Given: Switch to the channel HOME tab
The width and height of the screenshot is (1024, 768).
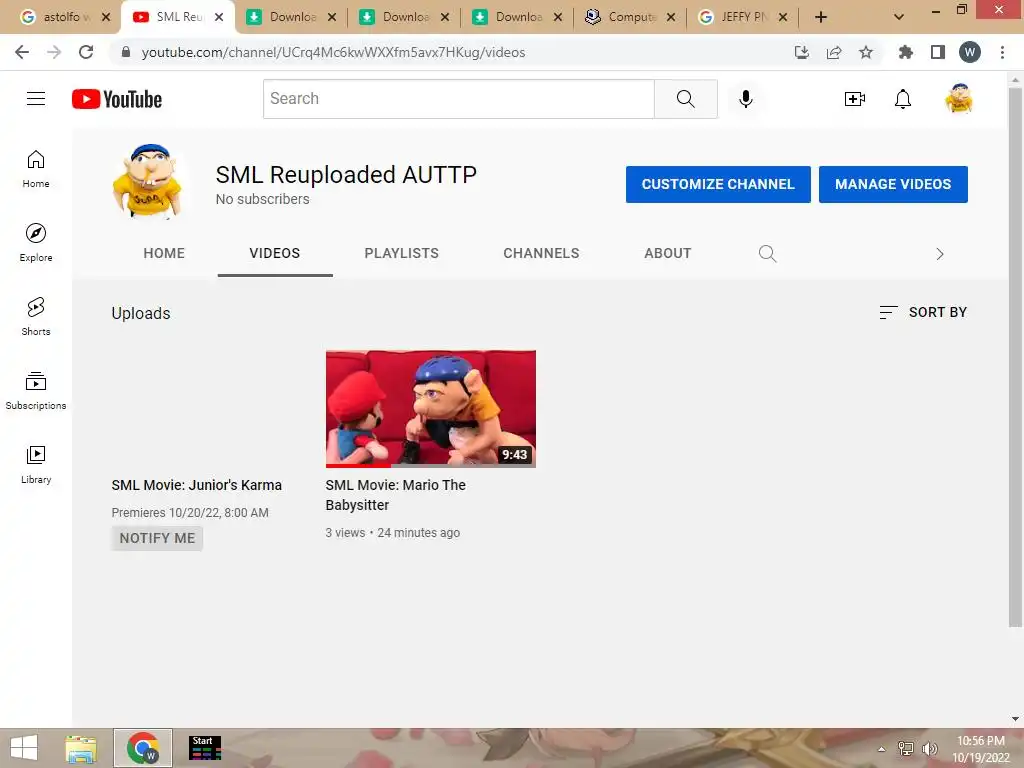Looking at the screenshot, I should pyautogui.click(x=164, y=253).
